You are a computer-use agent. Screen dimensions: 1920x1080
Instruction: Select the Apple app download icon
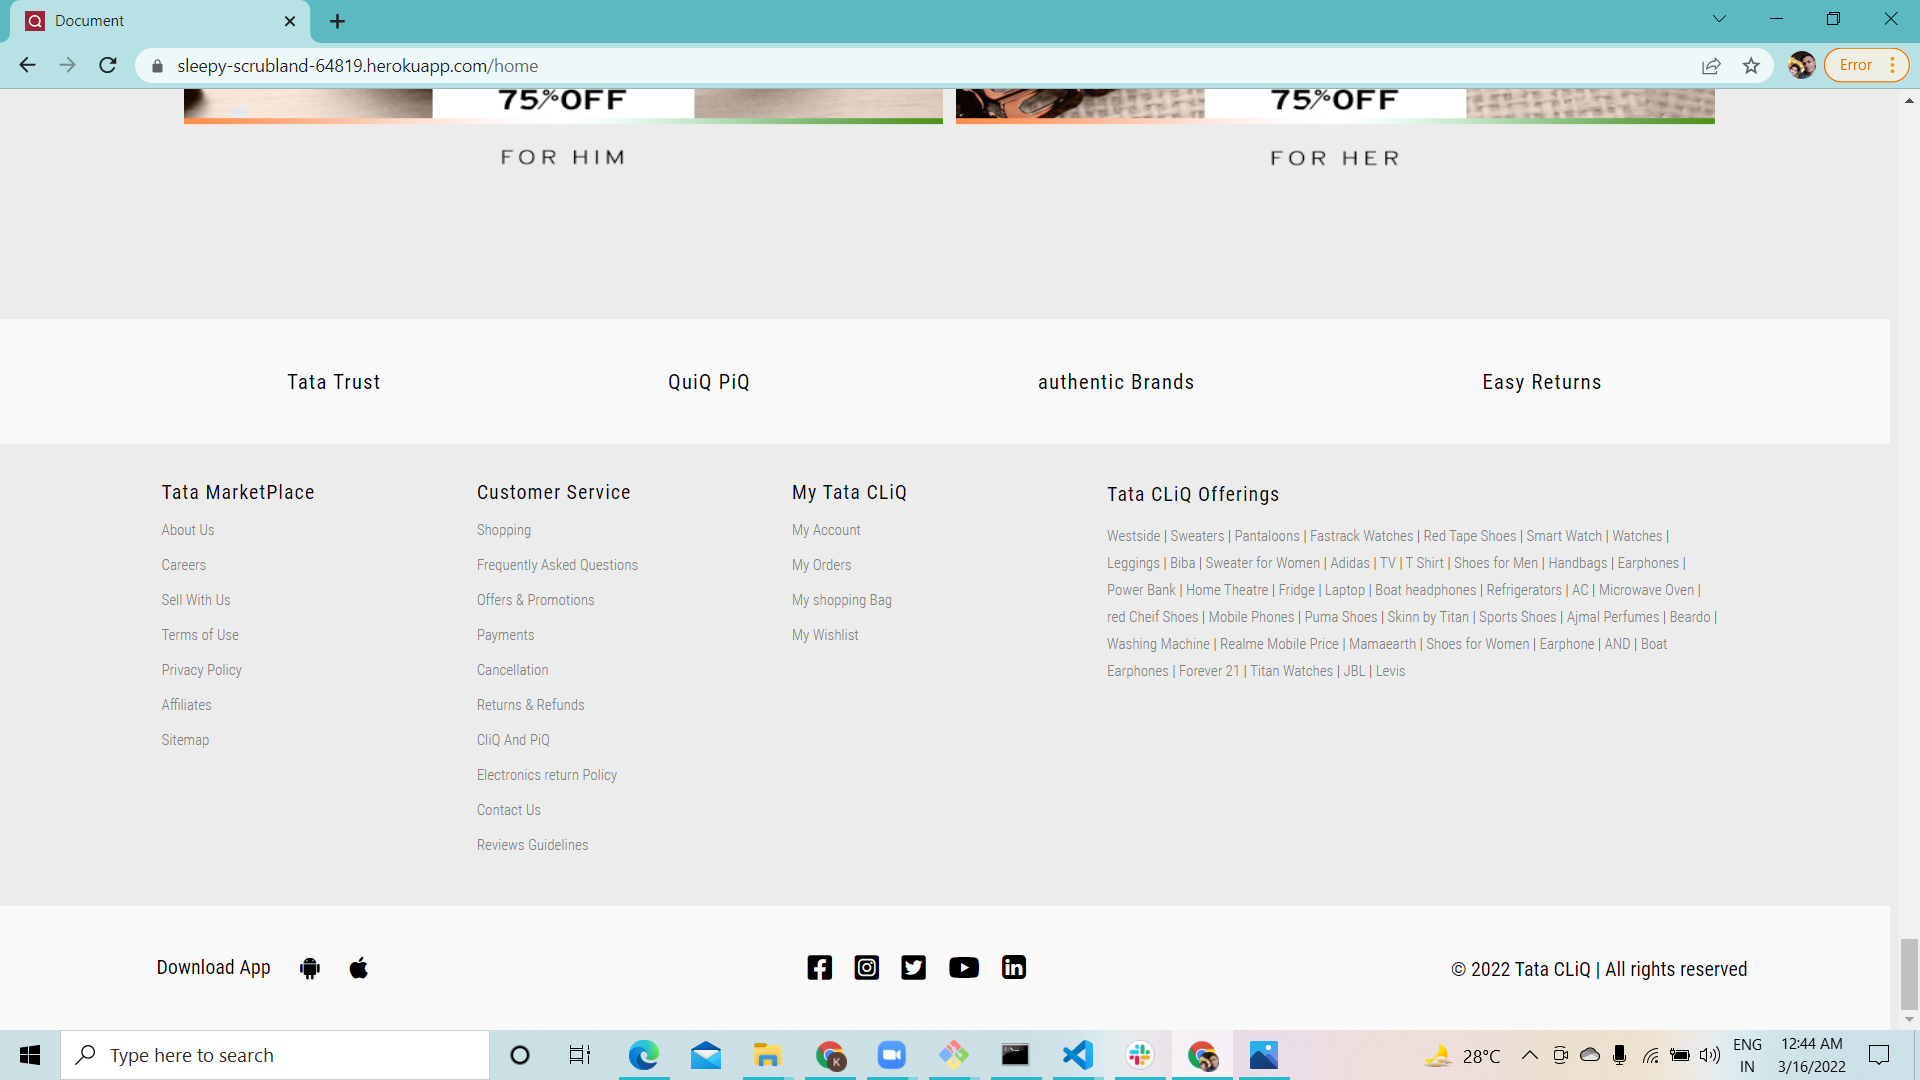coord(358,967)
